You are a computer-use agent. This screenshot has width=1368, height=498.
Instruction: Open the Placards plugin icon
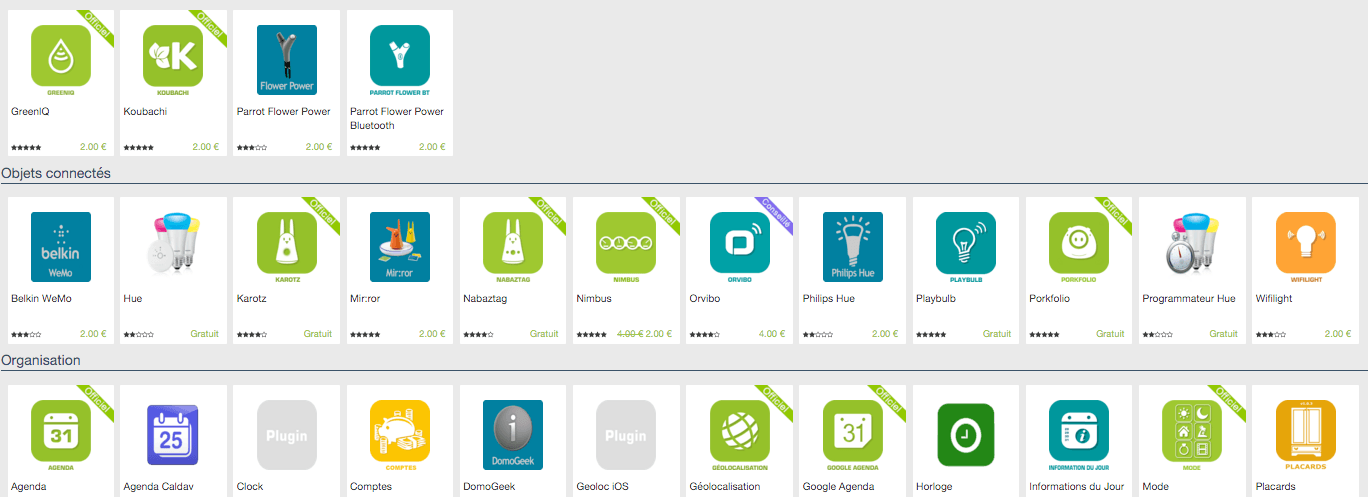pos(1306,435)
